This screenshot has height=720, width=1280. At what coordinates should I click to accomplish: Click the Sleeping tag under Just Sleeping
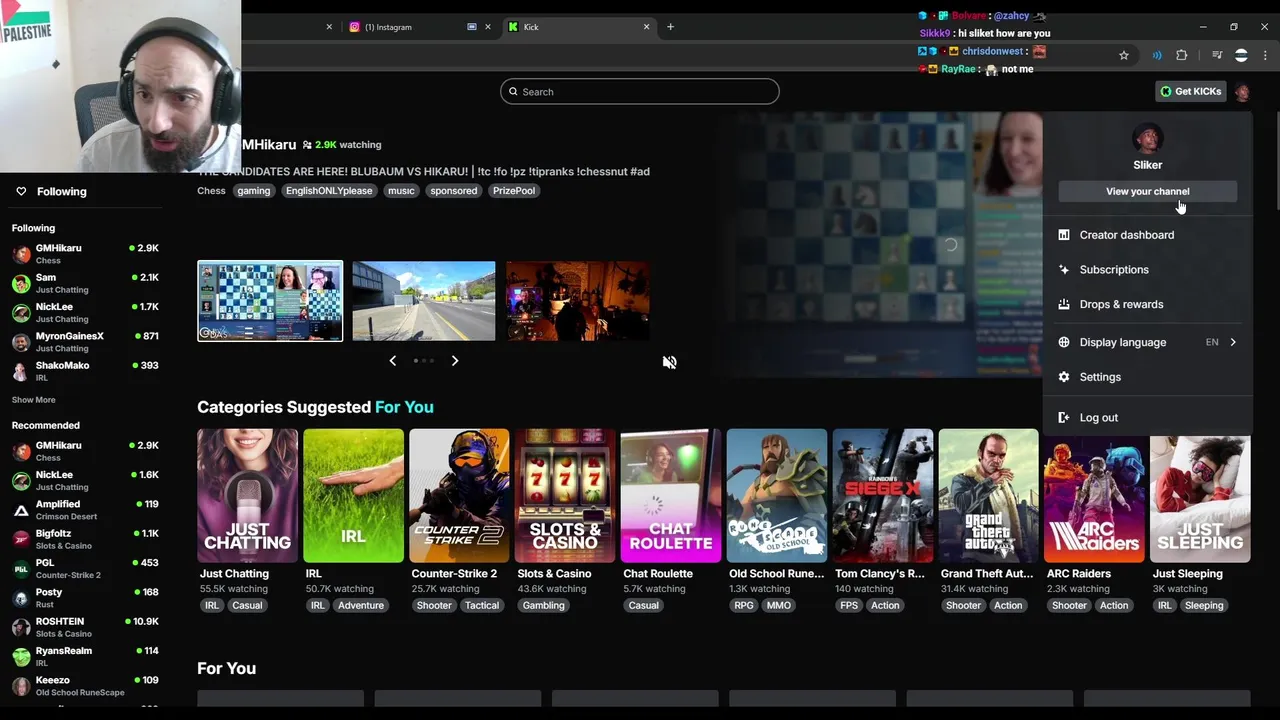pos(1204,606)
